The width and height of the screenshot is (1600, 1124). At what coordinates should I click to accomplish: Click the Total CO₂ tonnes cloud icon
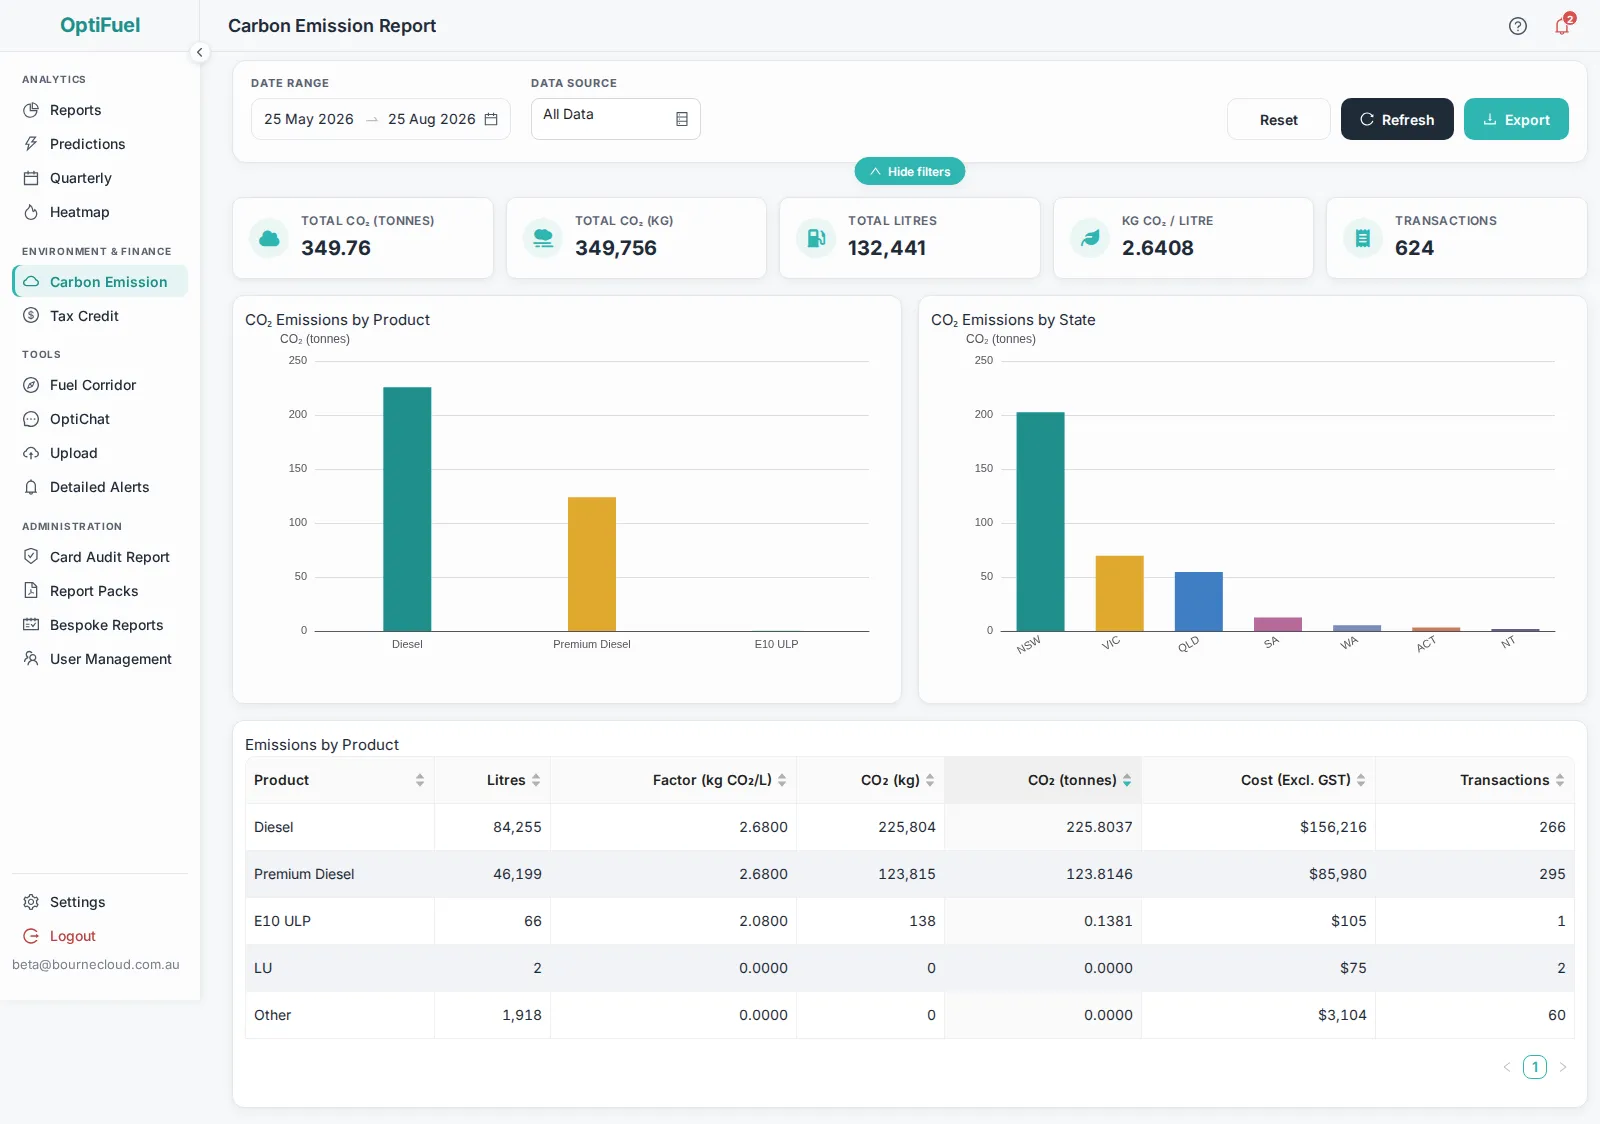269,238
